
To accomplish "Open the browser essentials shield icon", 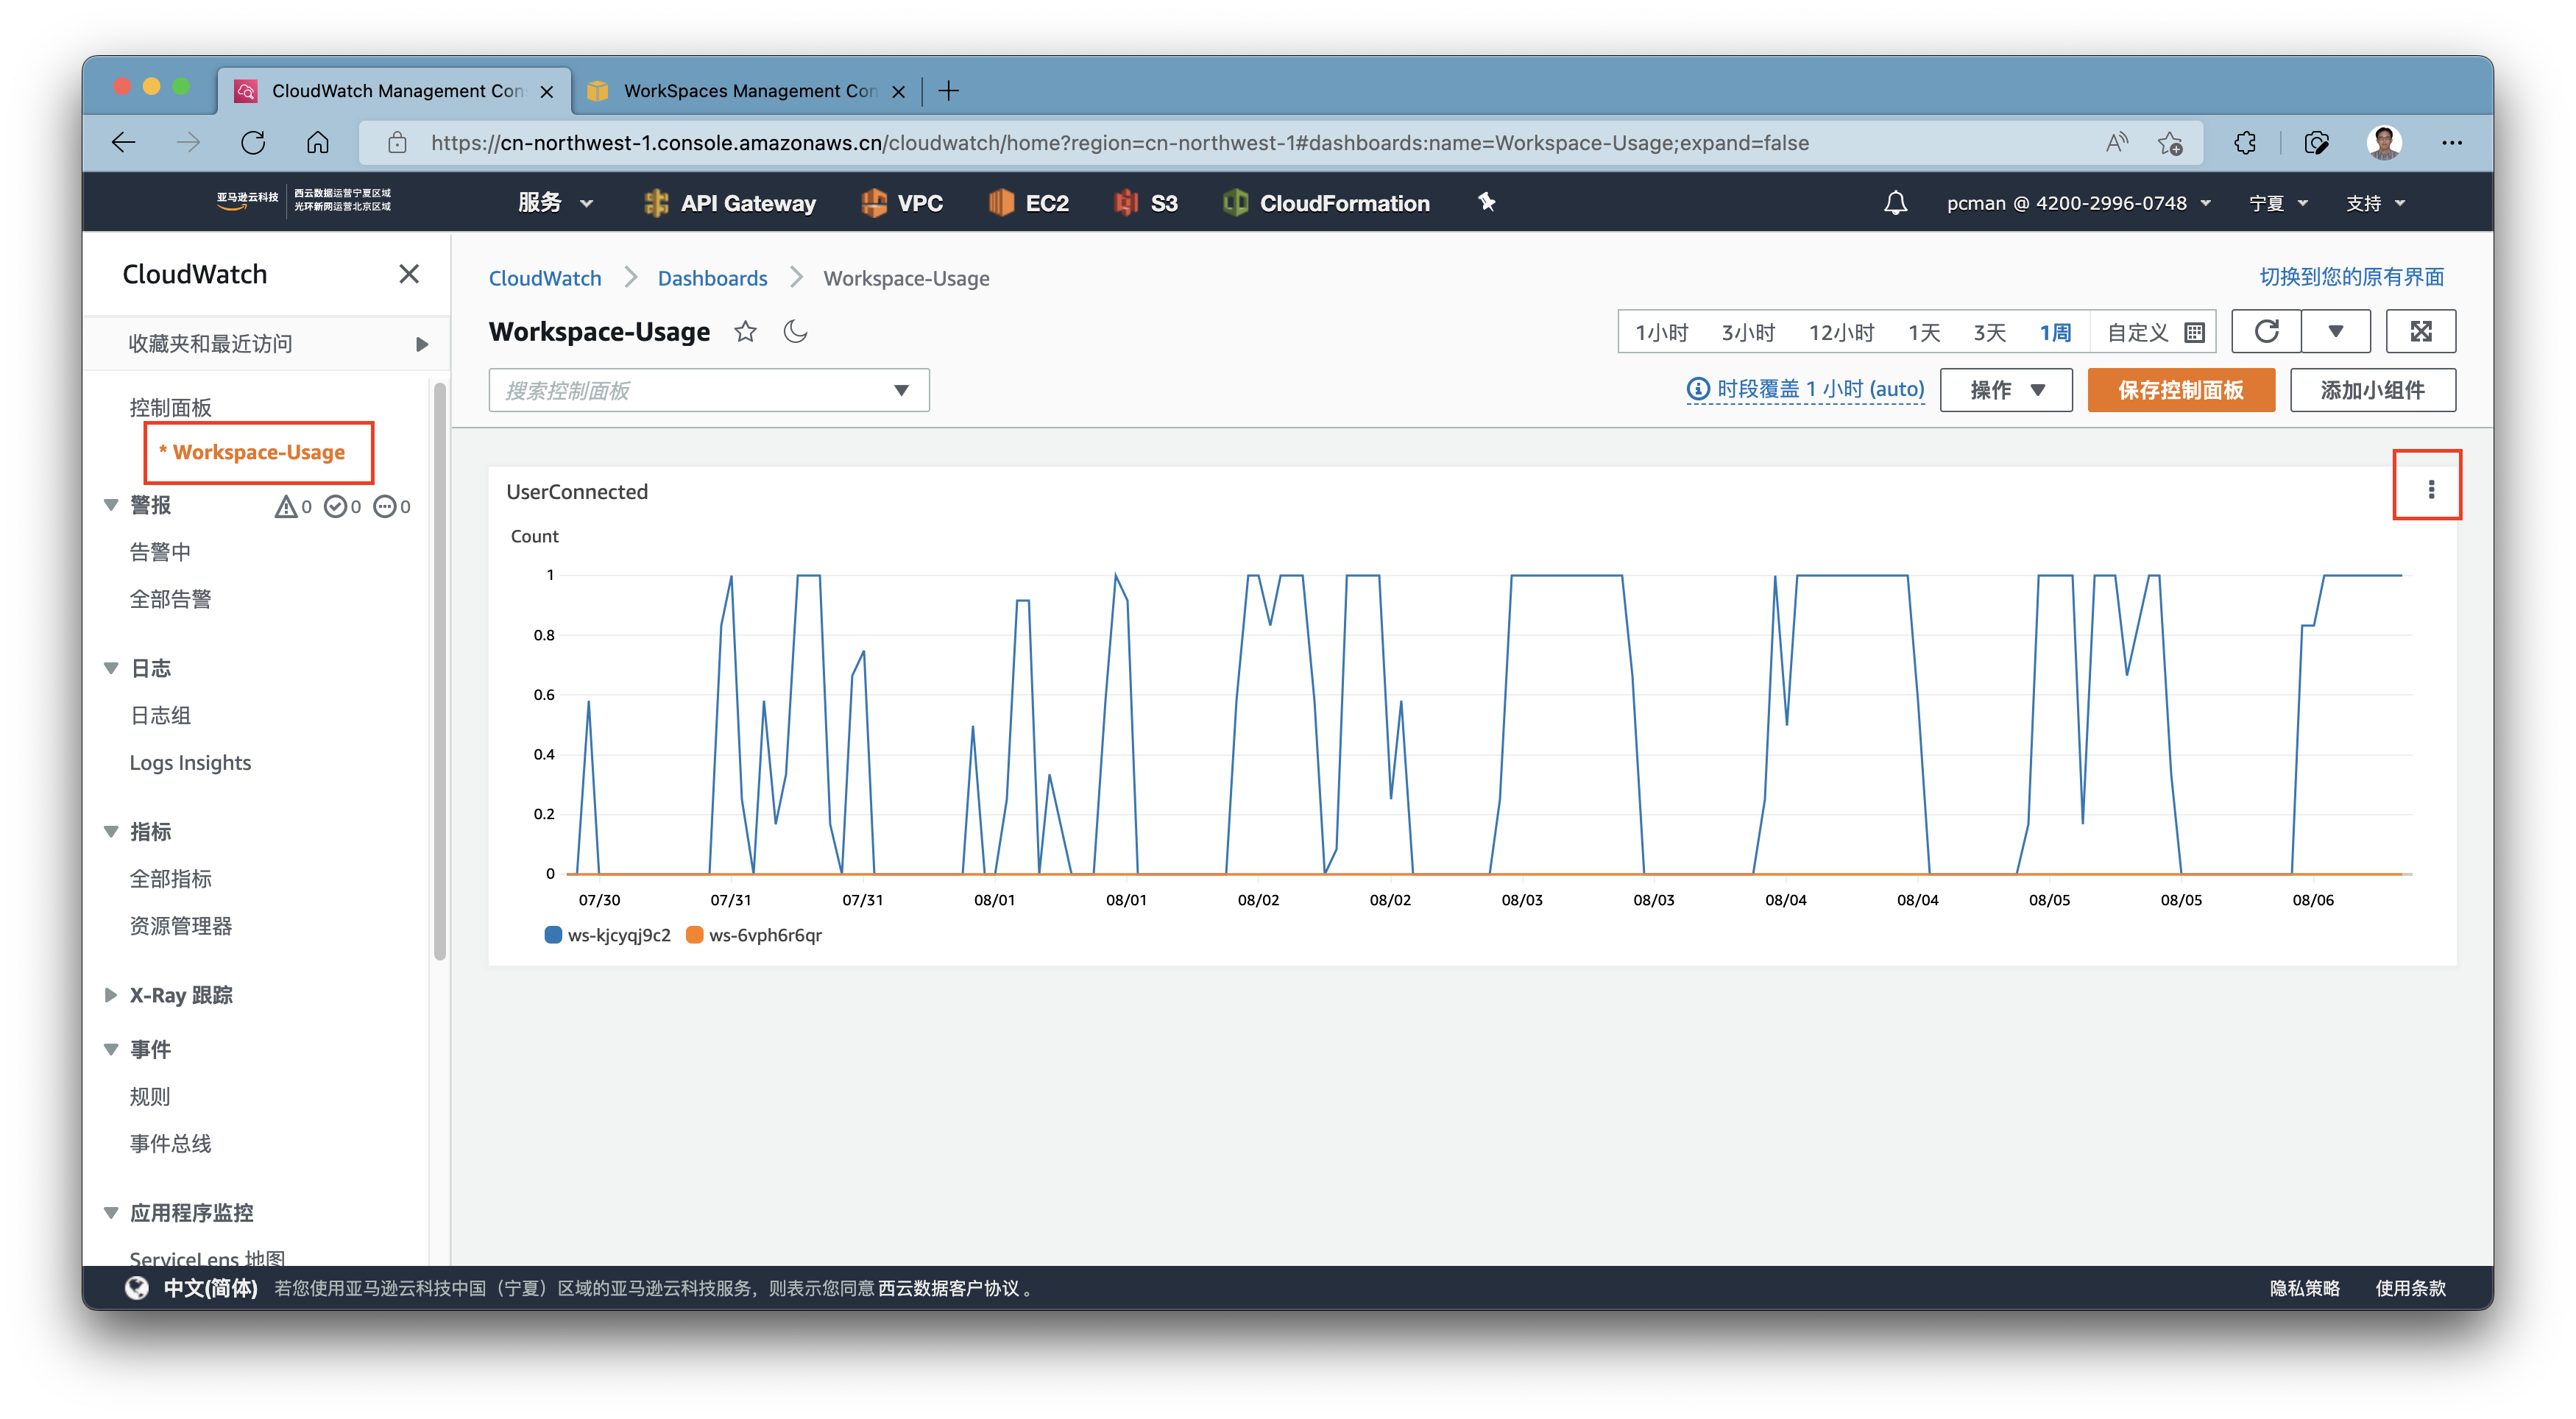I will pyautogui.click(x=2316, y=143).
